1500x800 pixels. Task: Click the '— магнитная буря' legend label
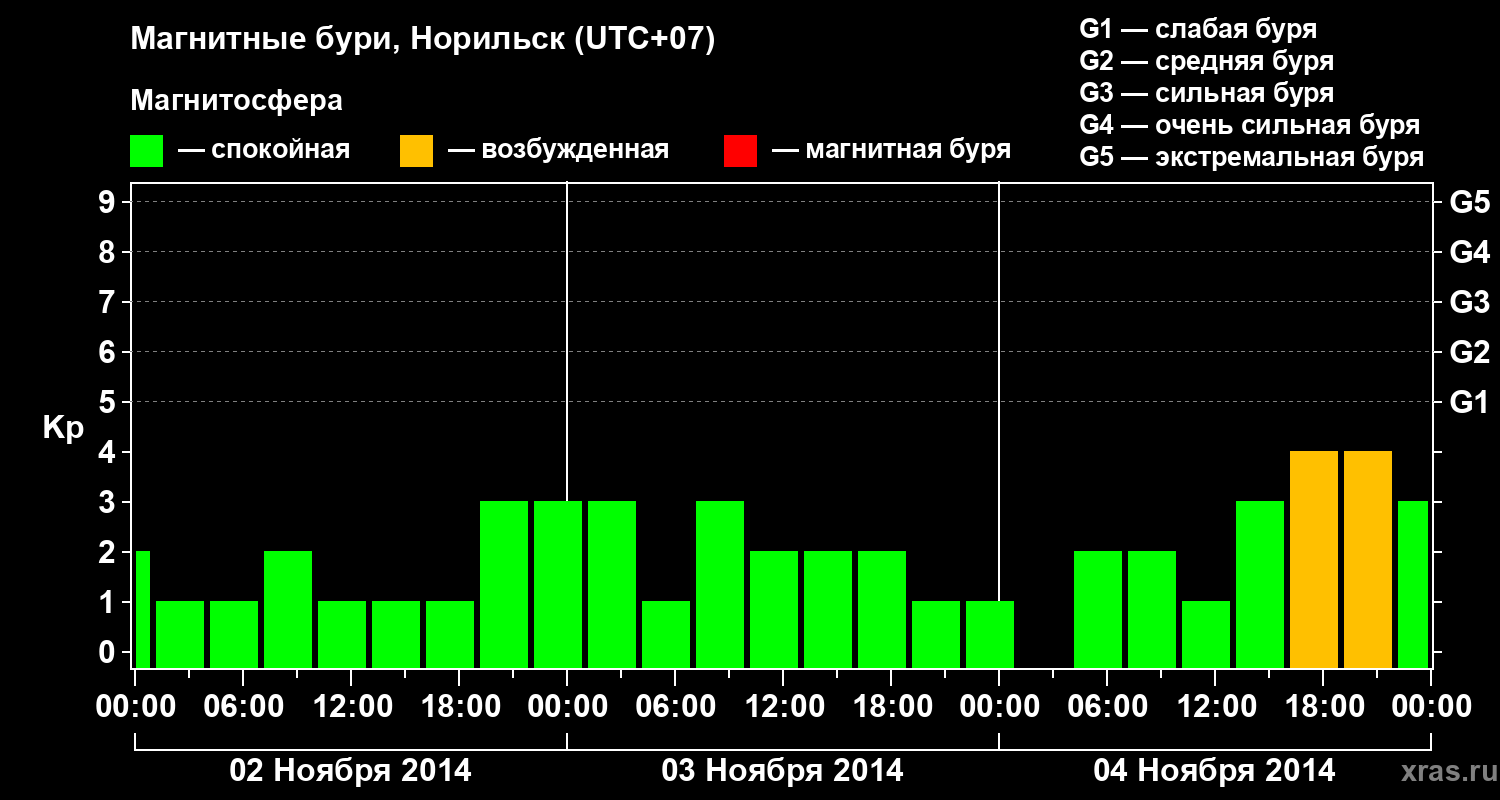click(x=892, y=151)
